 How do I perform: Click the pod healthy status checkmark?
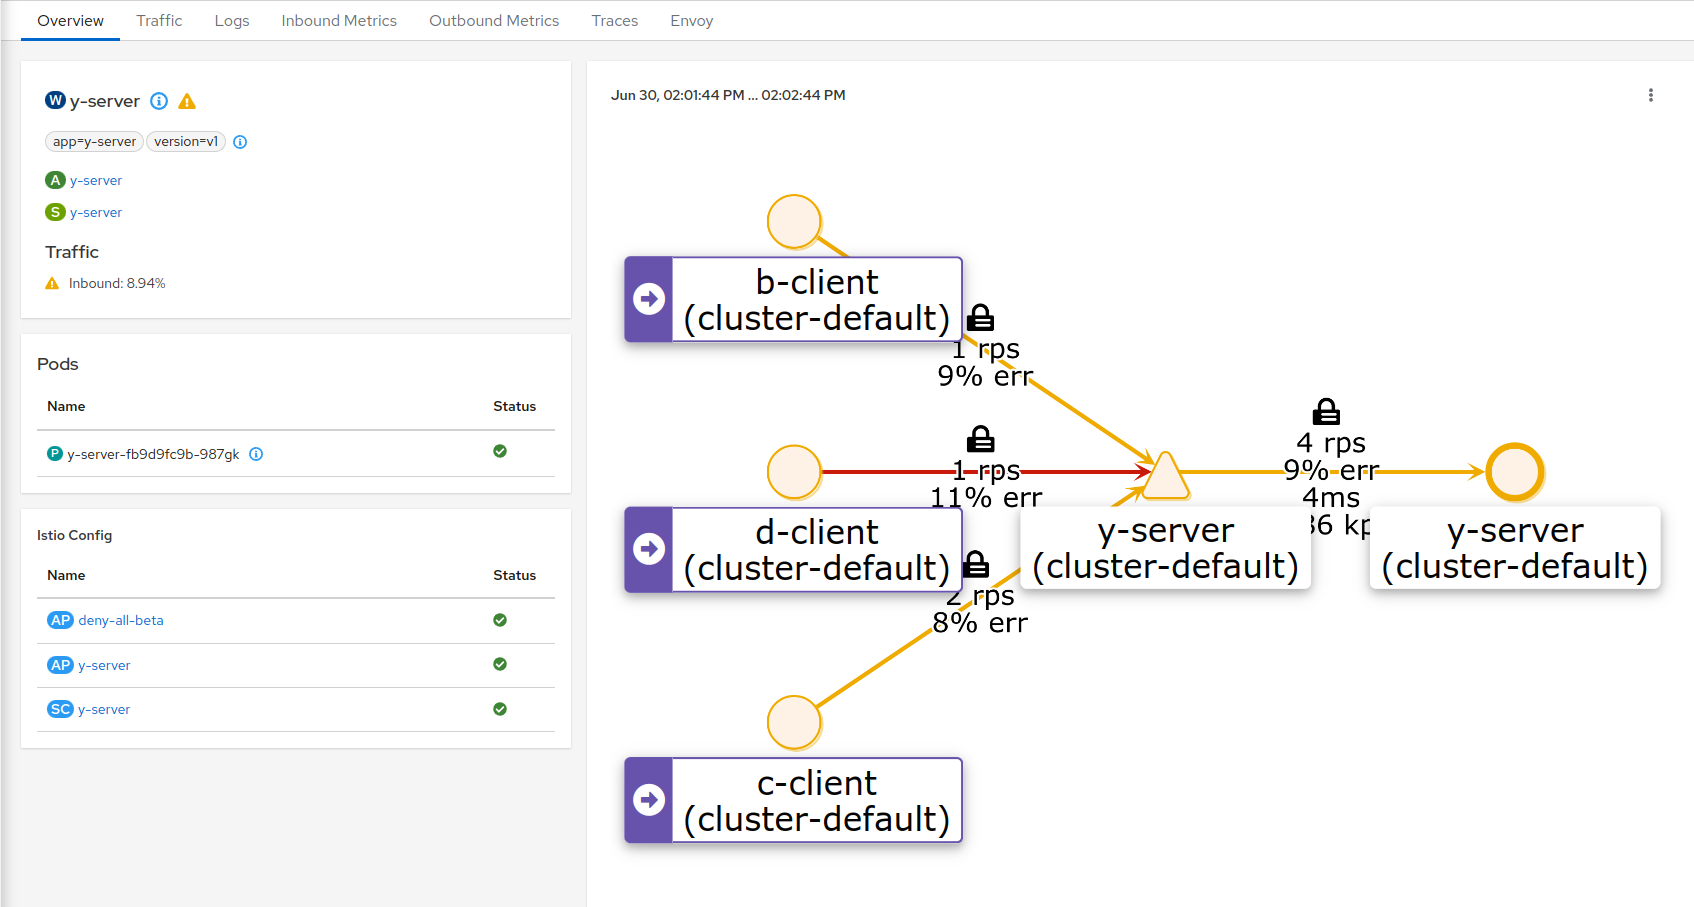click(x=500, y=451)
